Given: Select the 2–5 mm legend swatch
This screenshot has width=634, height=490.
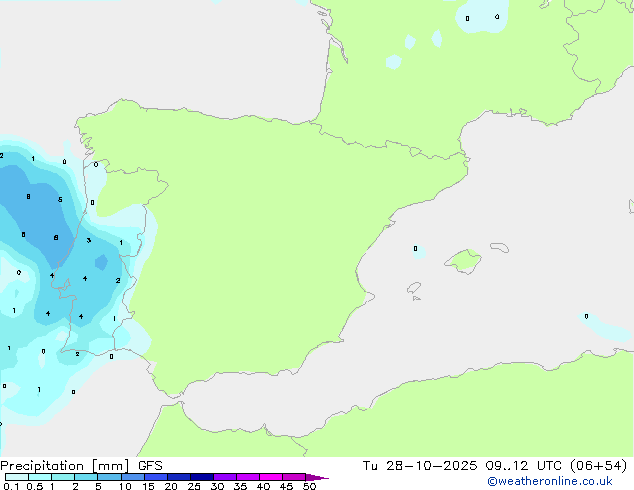Looking at the screenshot, I should [86, 477].
